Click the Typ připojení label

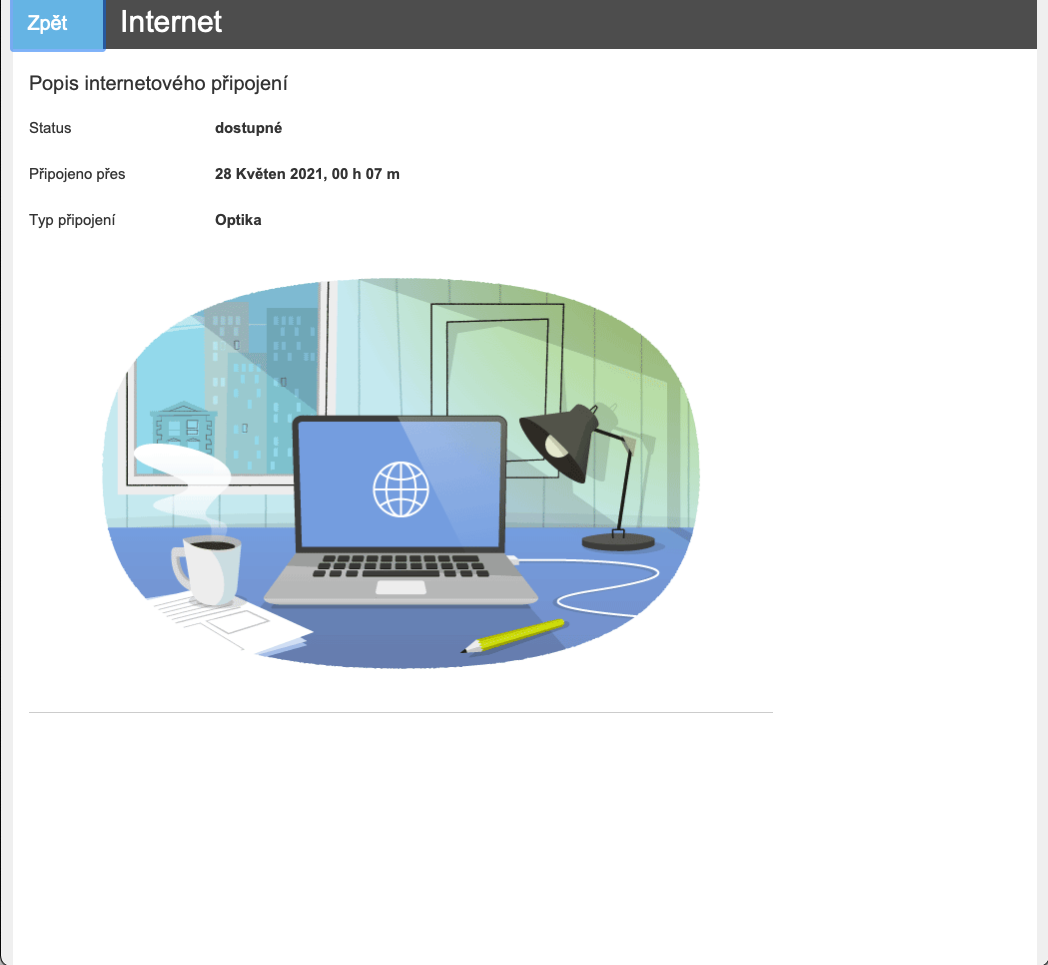point(73,220)
